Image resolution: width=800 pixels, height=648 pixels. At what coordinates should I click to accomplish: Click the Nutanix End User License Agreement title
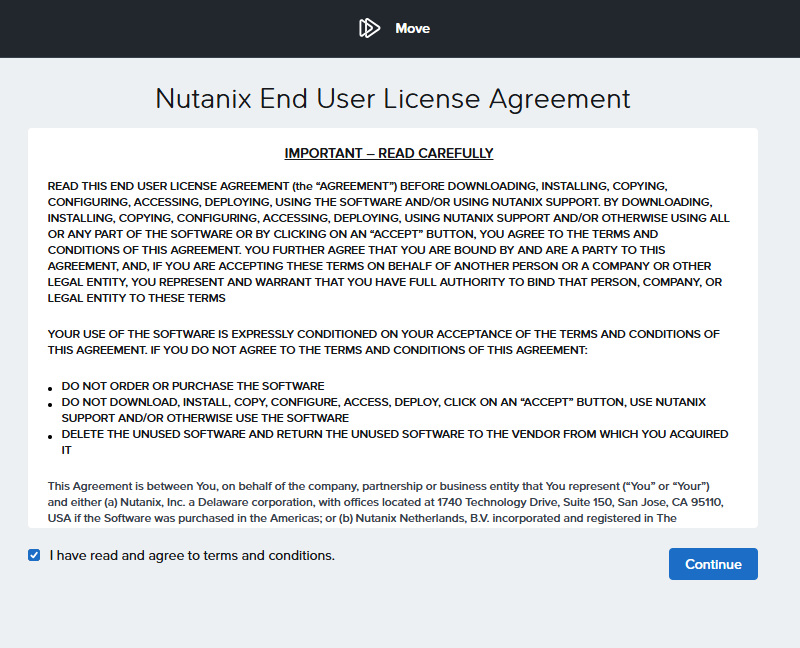coord(393,99)
